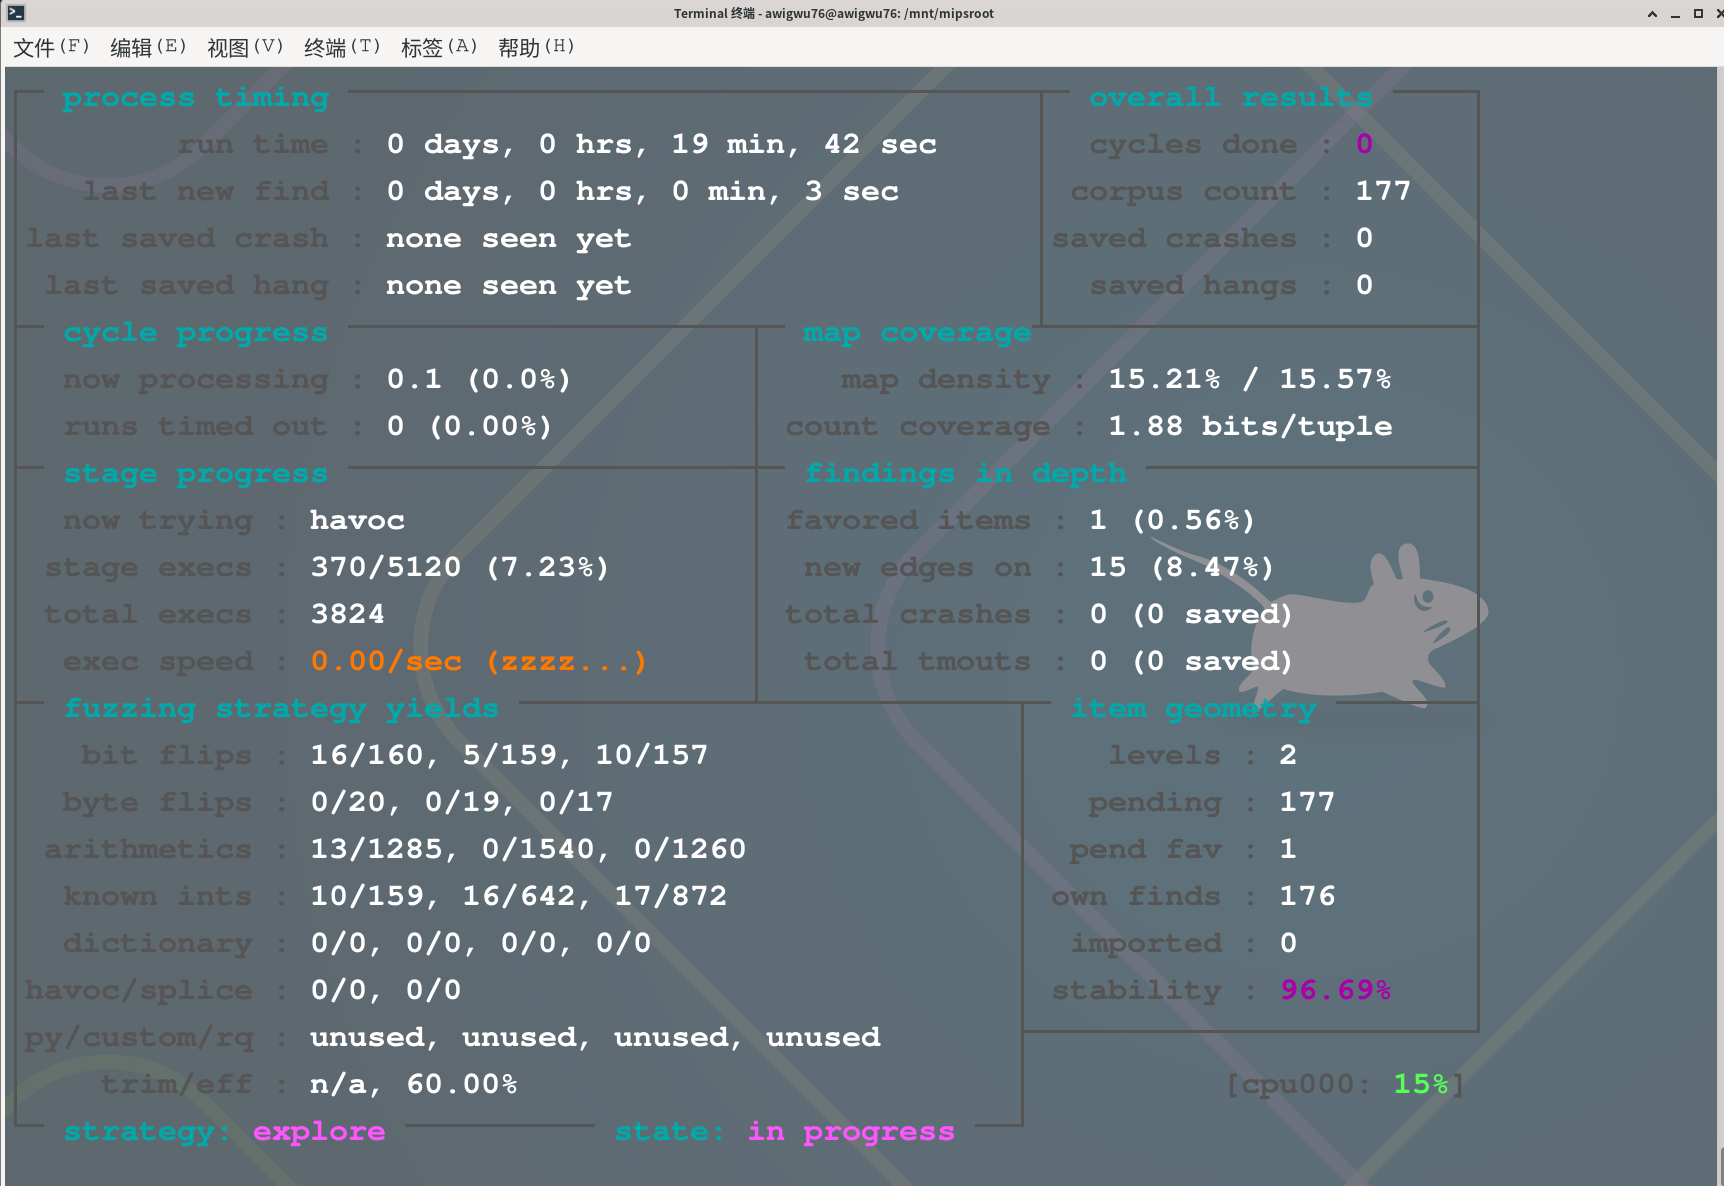Click the levels value '2'
The image size is (1724, 1186).
tap(1288, 755)
